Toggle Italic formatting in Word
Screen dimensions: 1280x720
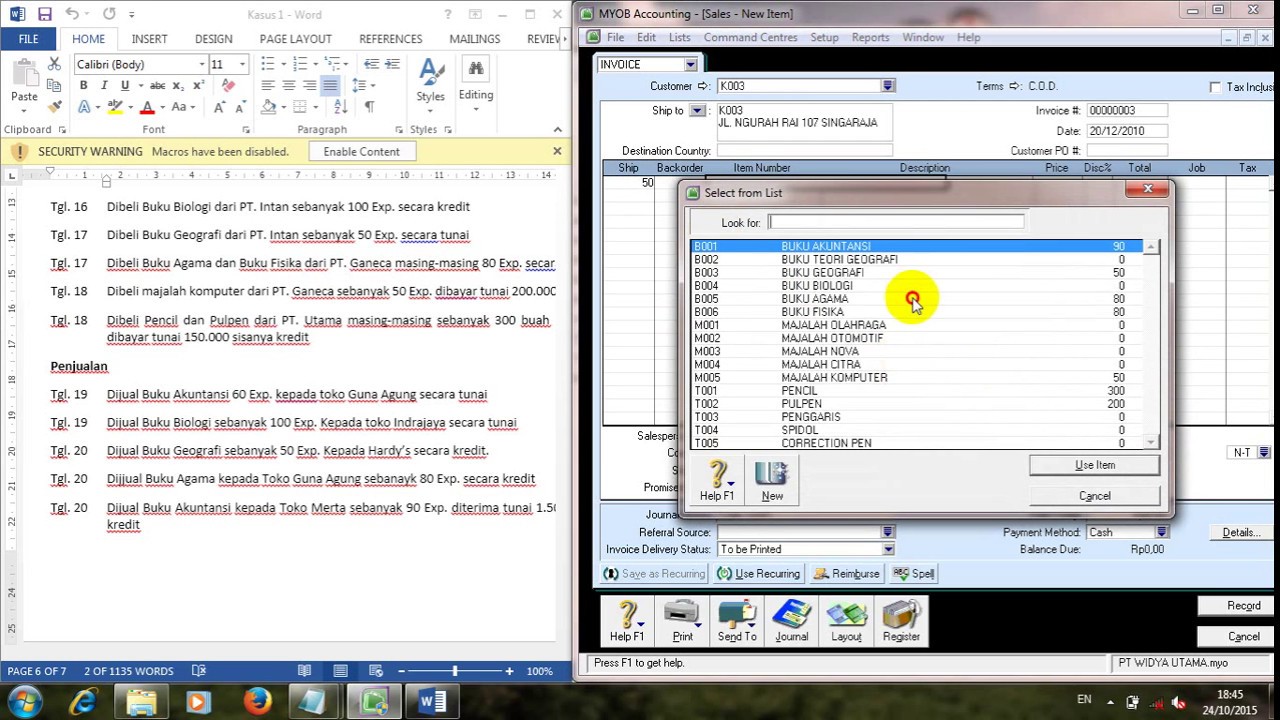point(104,85)
